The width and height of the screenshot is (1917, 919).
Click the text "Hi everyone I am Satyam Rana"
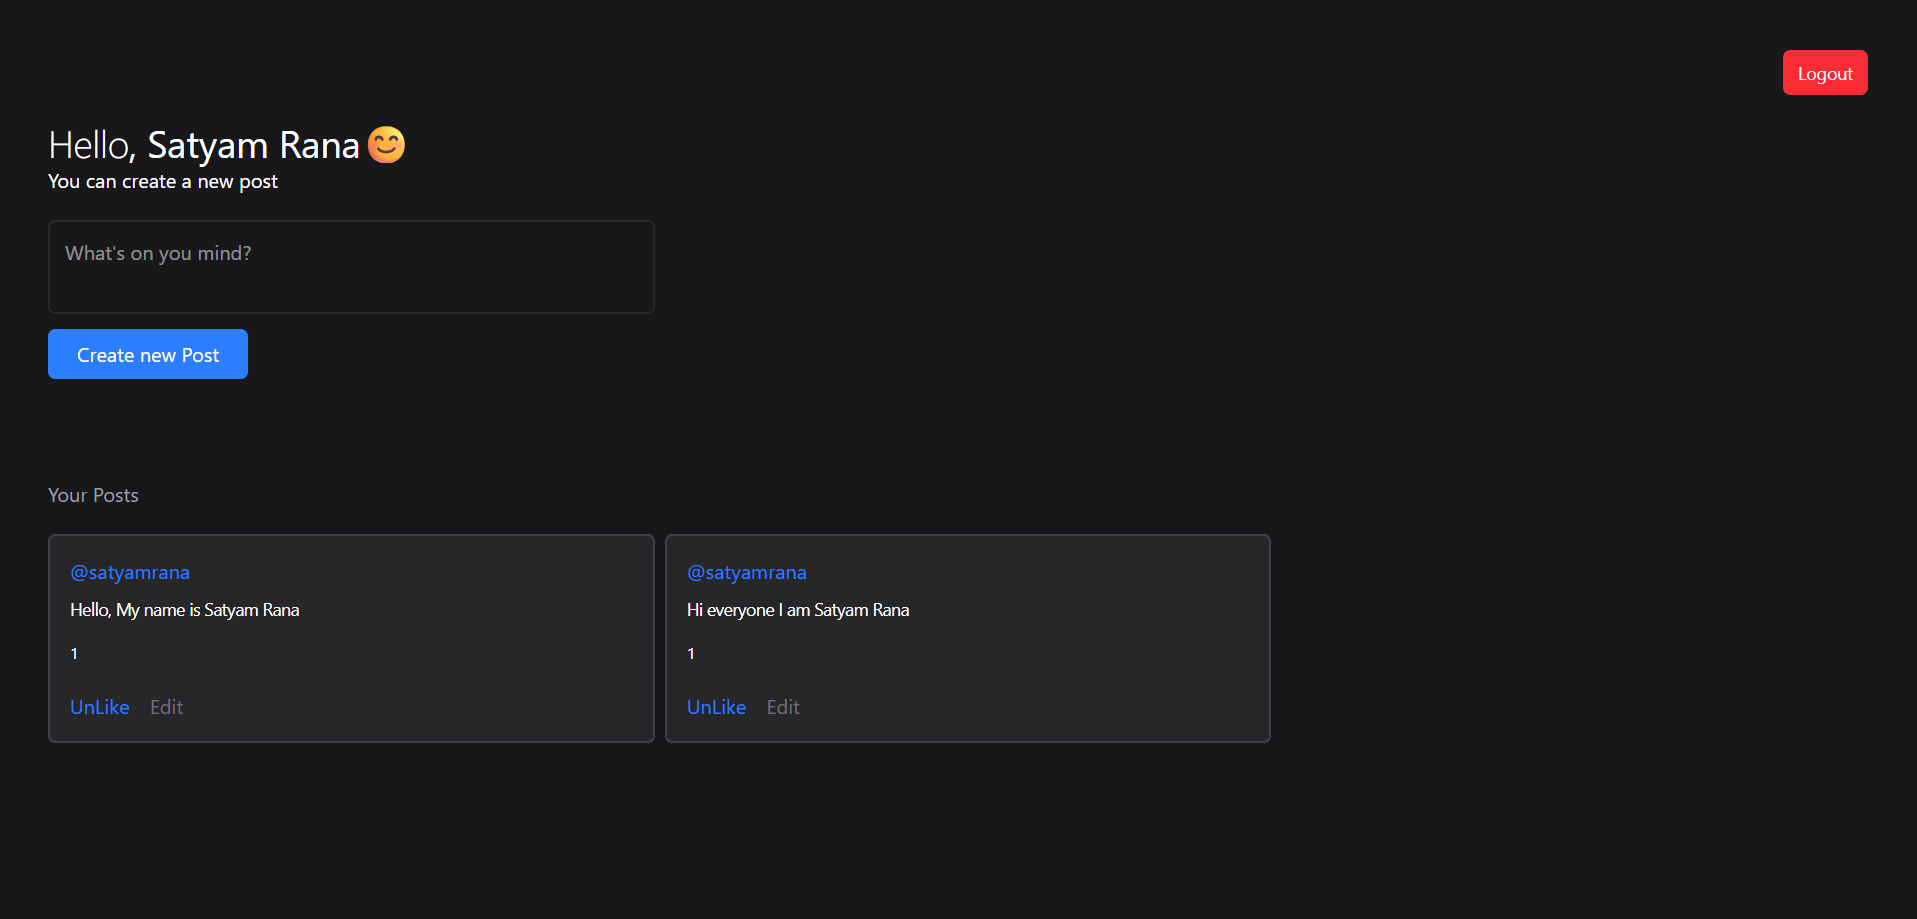click(x=798, y=610)
